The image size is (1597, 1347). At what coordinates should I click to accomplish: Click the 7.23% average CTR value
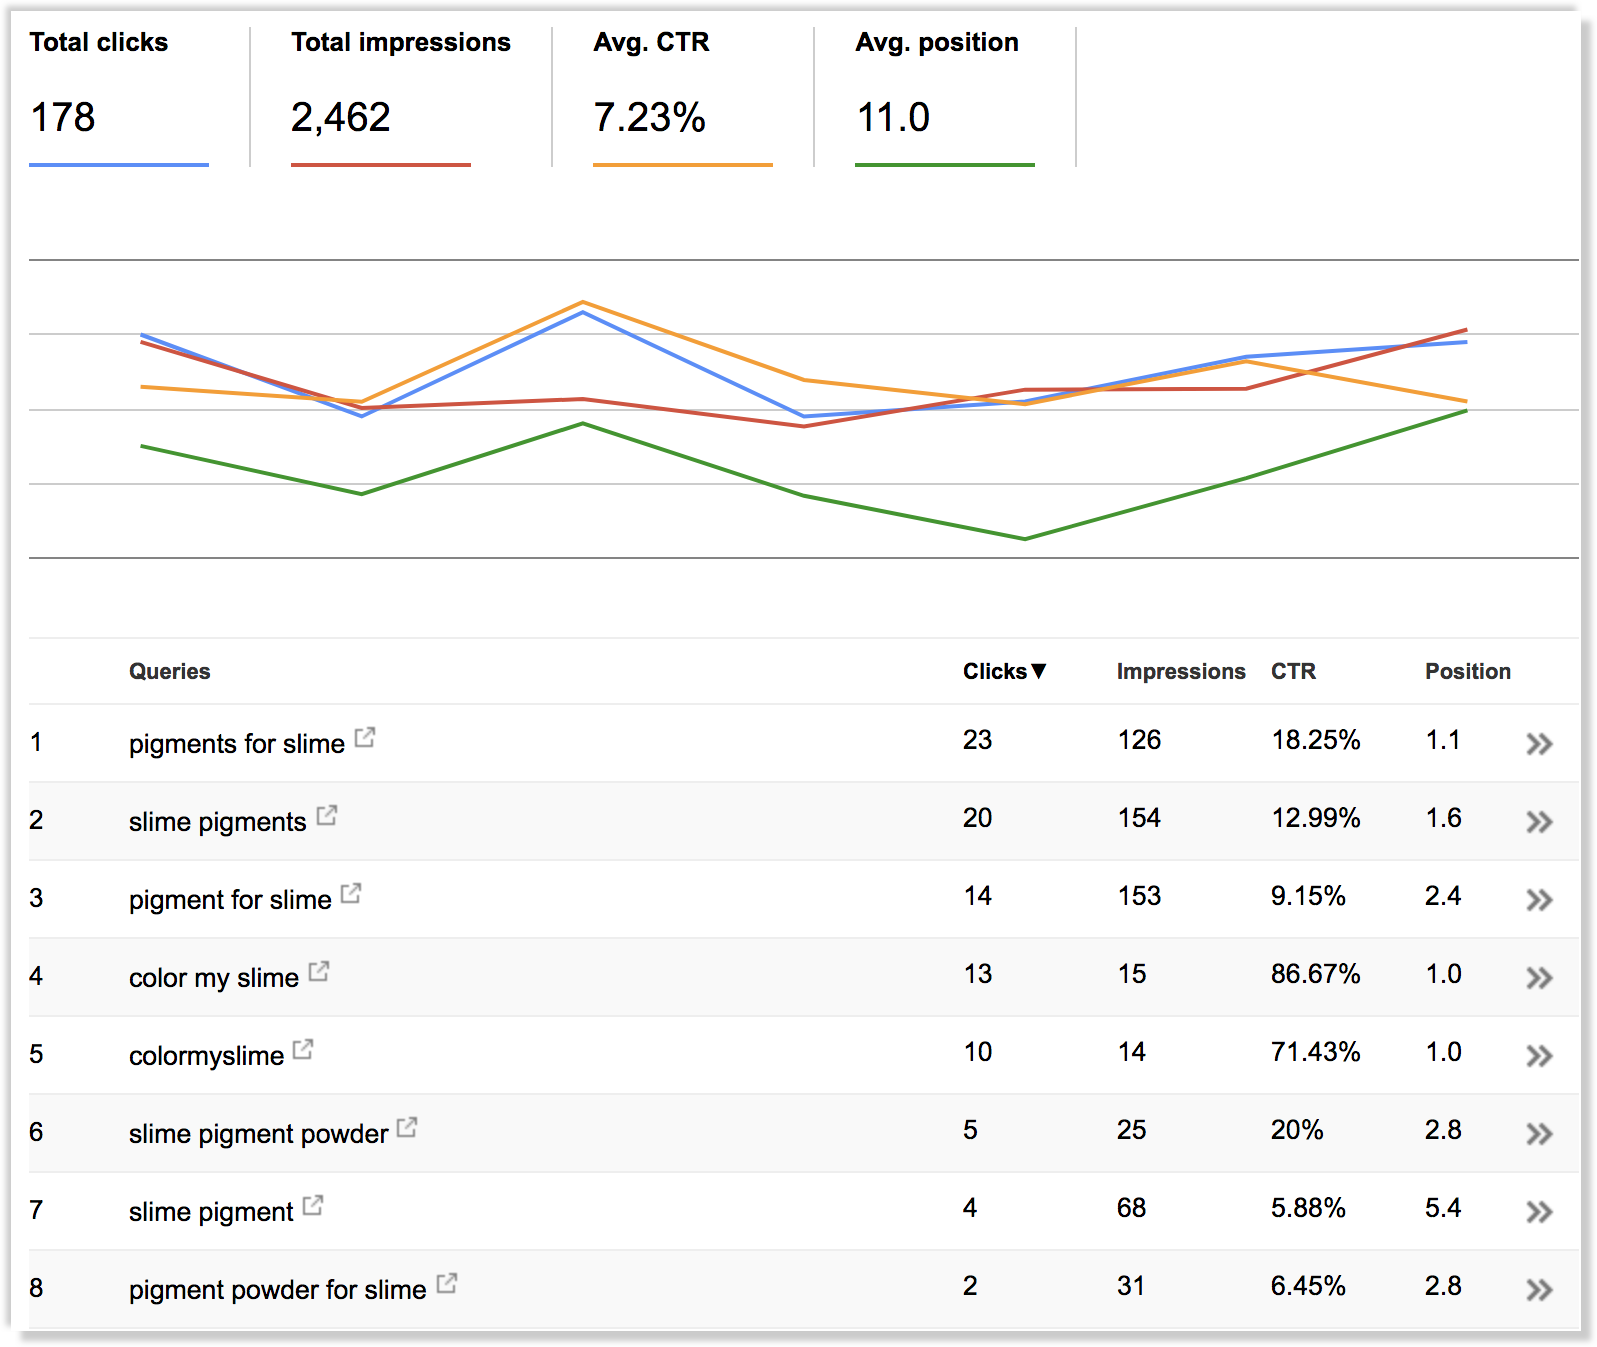(x=650, y=117)
